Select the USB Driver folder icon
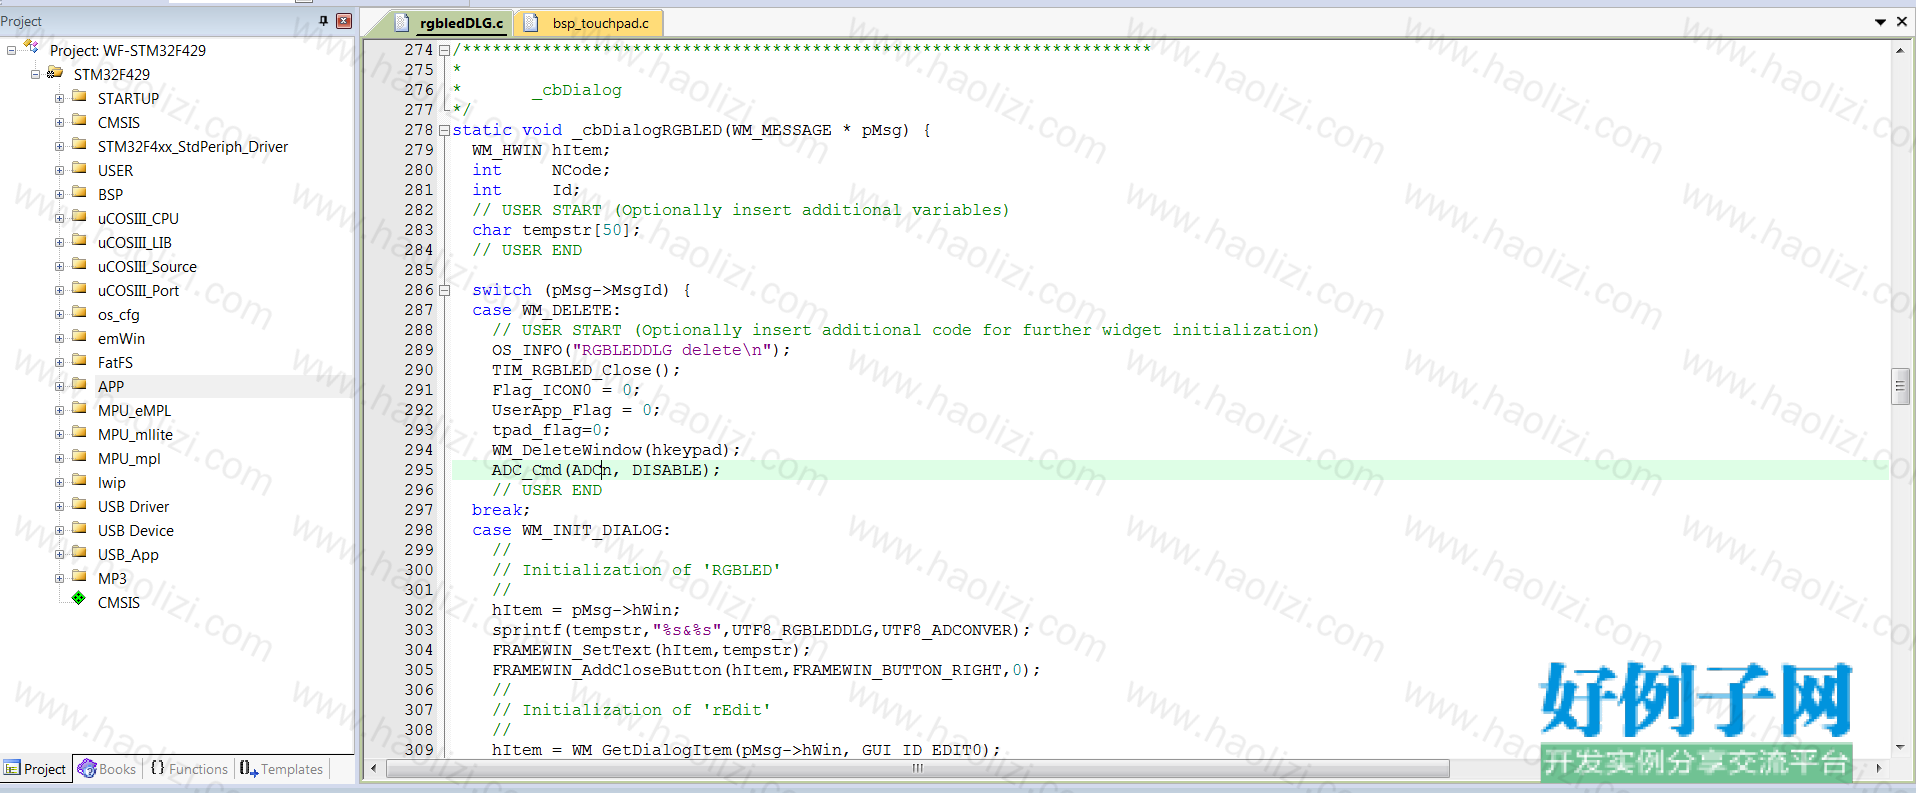Viewport: 1916px width, 793px height. click(x=79, y=505)
